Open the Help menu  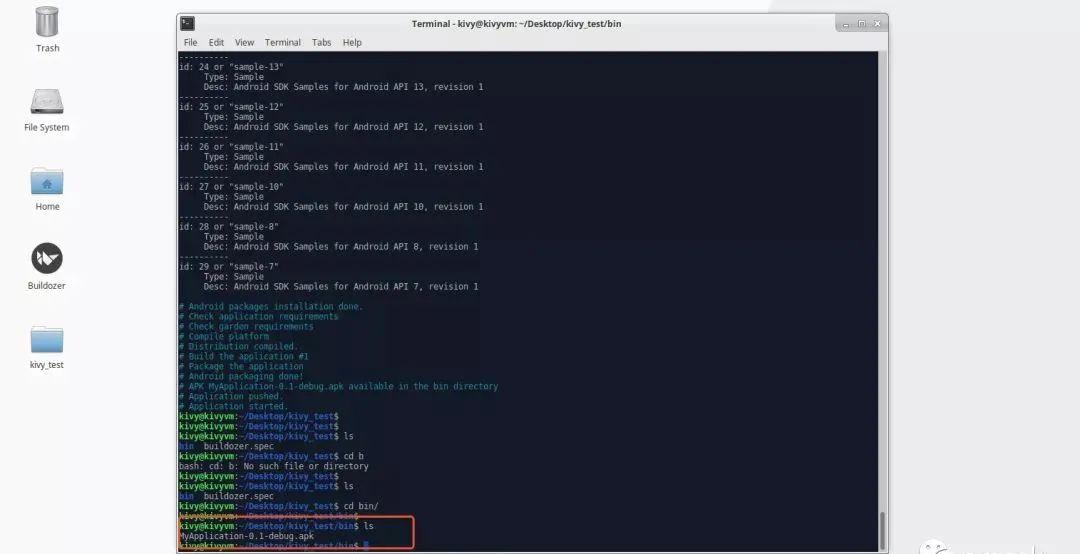(352, 43)
